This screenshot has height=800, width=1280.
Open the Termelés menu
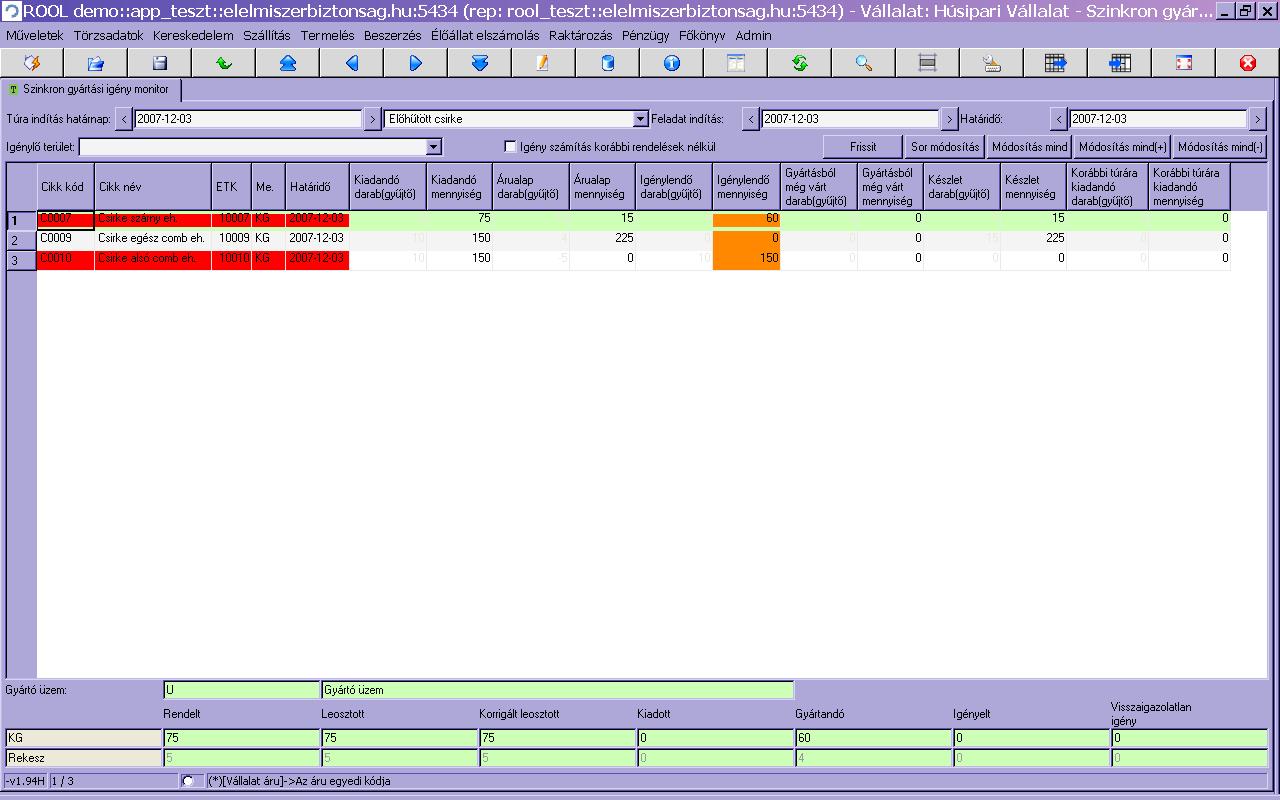point(327,35)
